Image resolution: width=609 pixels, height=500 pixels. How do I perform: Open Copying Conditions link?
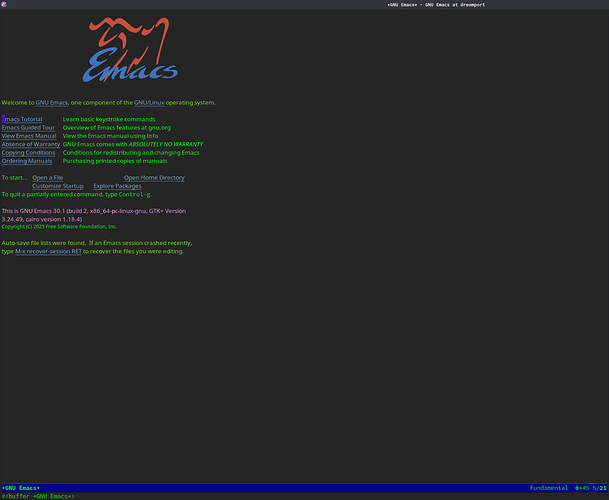coord(28,153)
